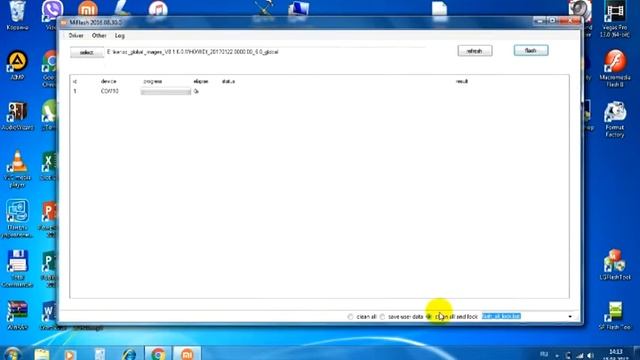Viewport: 640px width, 360px height.
Task: Click the Windows Start orb
Action: [12, 354]
